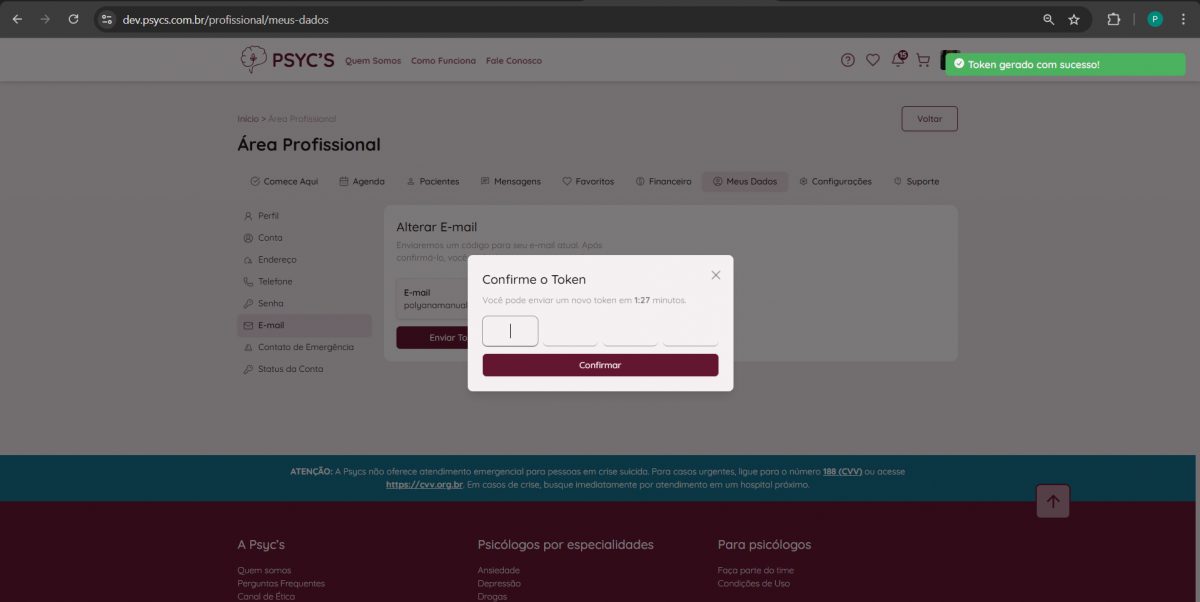Switch to the Financeiro tab
The image size is (1200, 602).
pyautogui.click(x=663, y=182)
